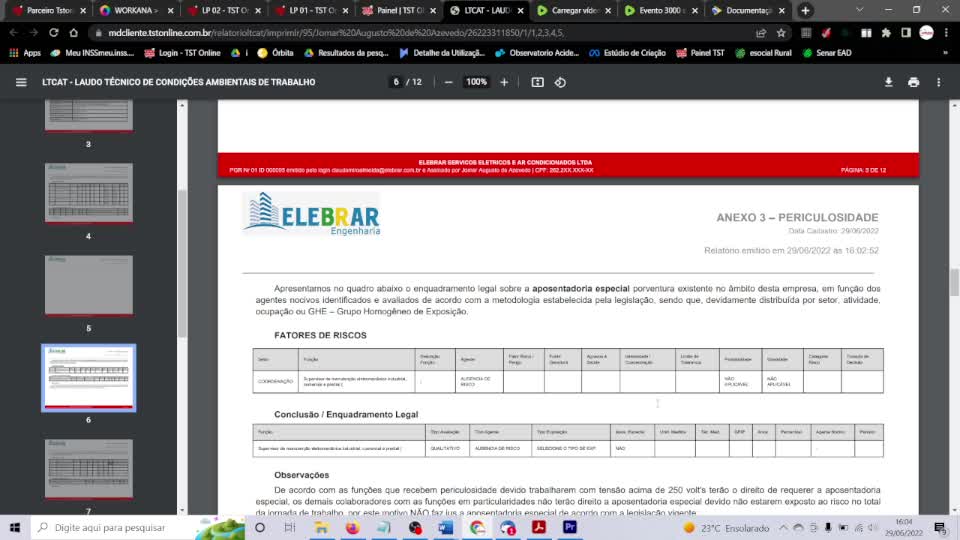Screen dimensions: 960x540
Task: Zoom out the PDF with minus icon
Action: tap(448, 82)
